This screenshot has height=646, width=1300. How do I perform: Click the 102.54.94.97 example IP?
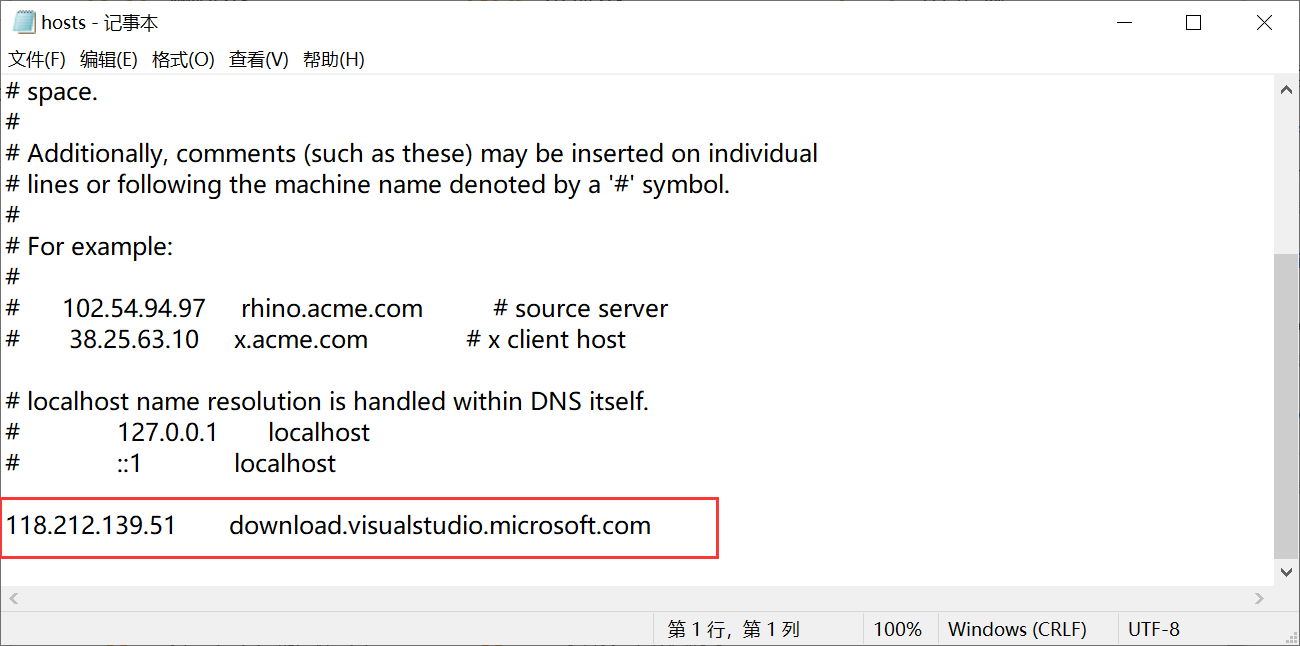[x=134, y=308]
